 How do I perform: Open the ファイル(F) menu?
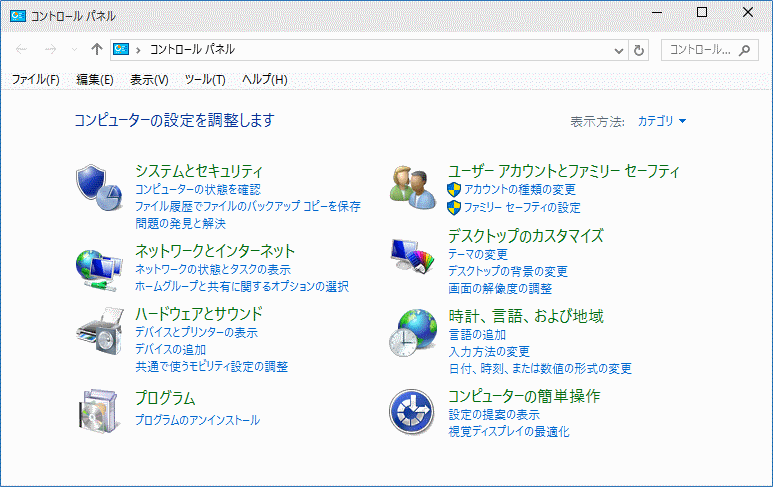click(35, 79)
